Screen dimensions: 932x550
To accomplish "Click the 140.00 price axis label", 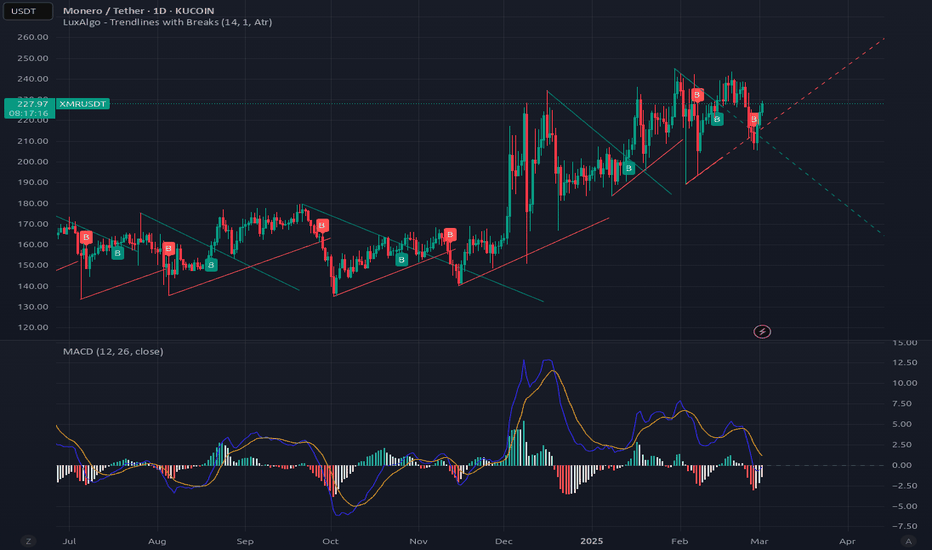I will [x=33, y=286].
